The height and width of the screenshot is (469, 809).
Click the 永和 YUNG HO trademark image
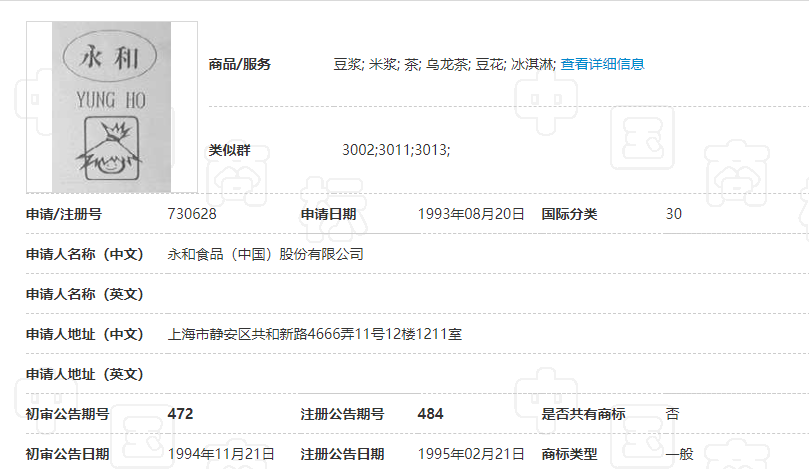coord(111,107)
